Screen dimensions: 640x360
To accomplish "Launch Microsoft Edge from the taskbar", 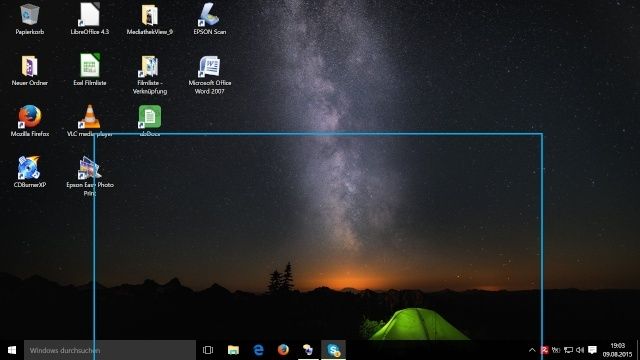I will tap(258, 350).
